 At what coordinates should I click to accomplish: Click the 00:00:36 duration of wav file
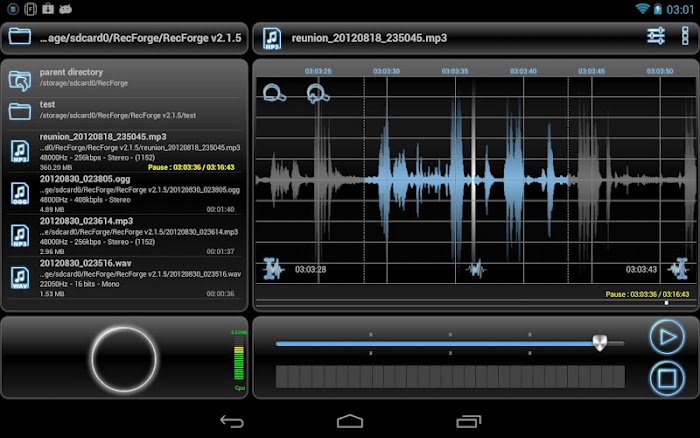pyautogui.click(x=221, y=293)
